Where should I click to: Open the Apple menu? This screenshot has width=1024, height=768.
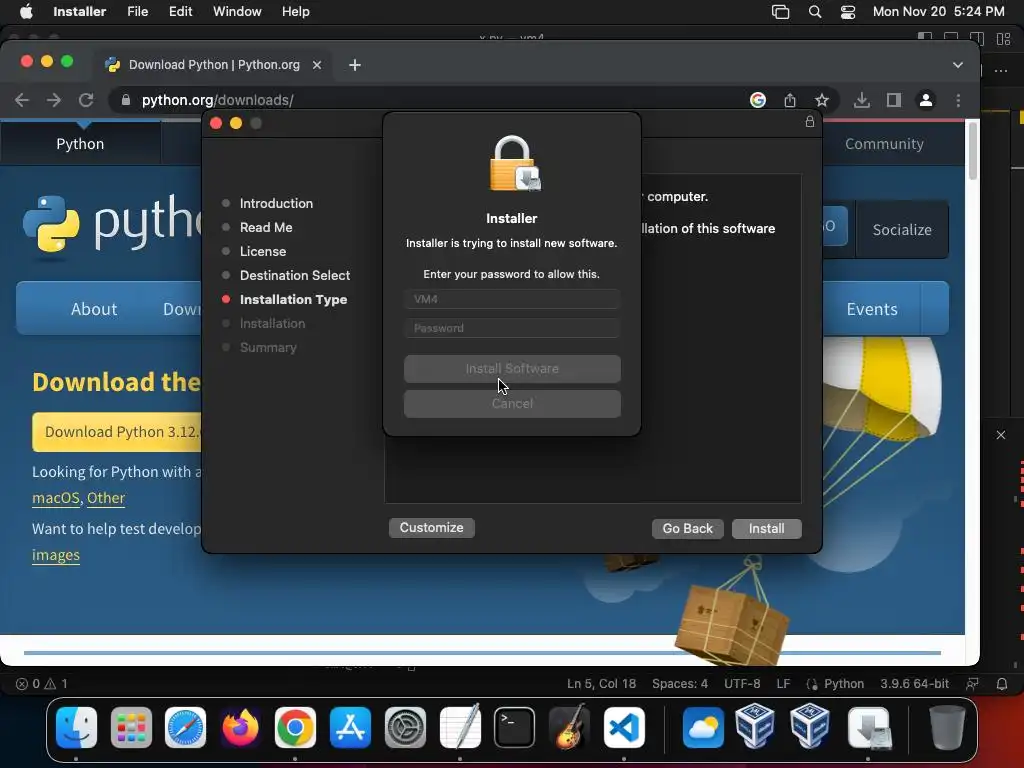26,12
